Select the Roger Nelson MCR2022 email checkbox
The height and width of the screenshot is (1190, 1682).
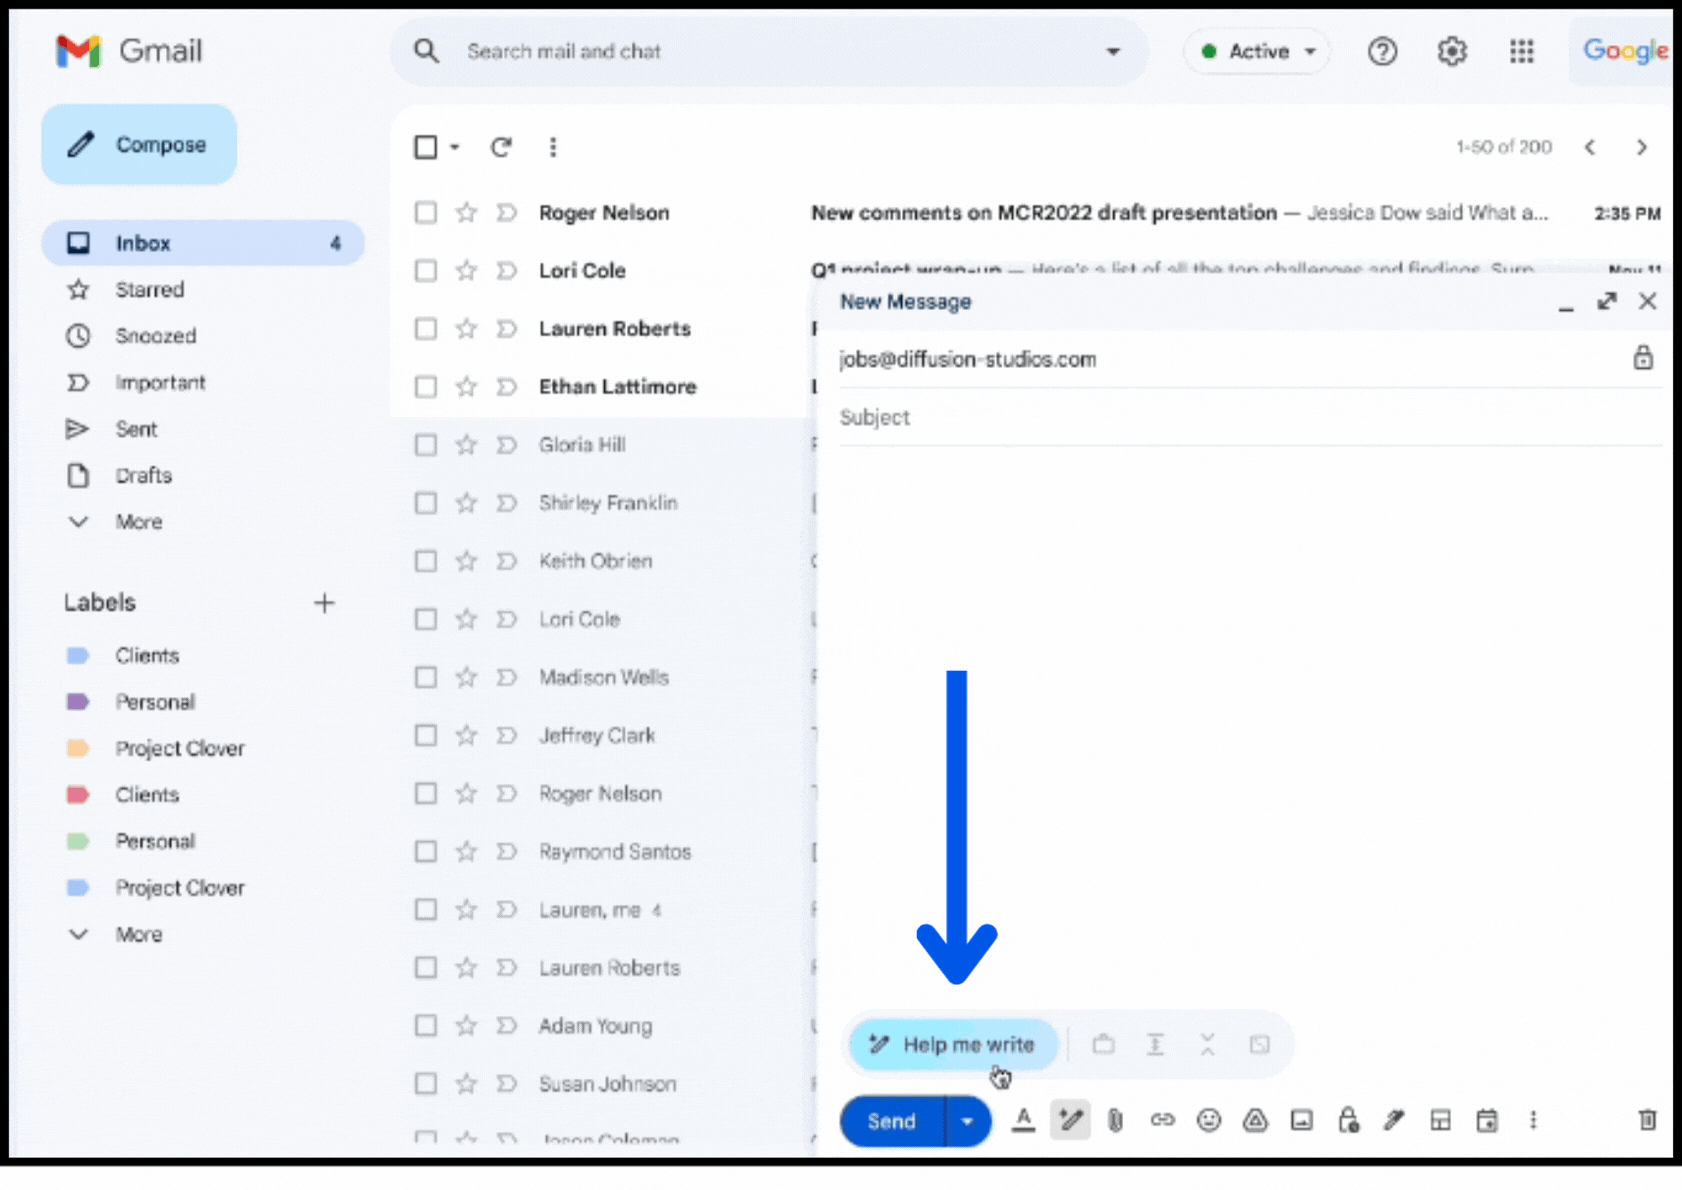[x=426, y=212]
